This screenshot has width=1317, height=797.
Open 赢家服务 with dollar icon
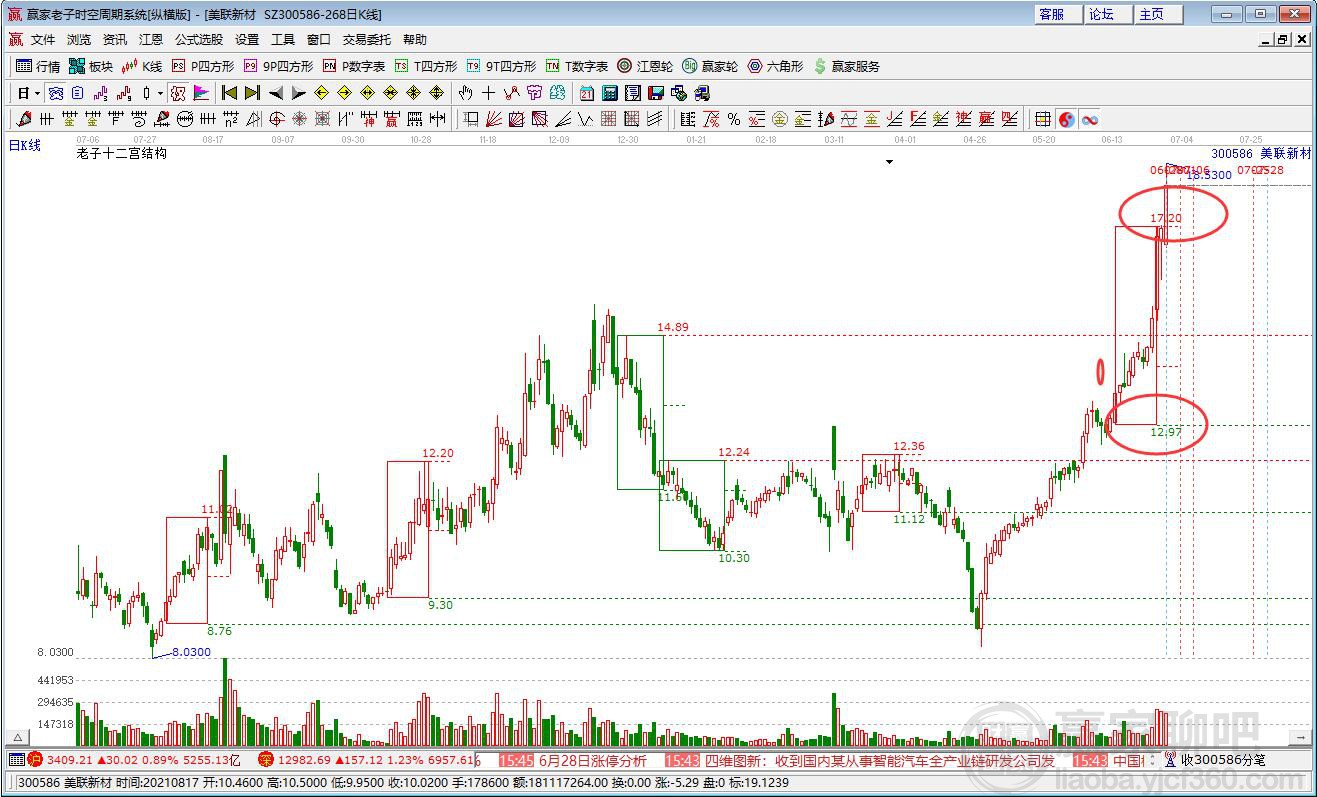(846, 66)
